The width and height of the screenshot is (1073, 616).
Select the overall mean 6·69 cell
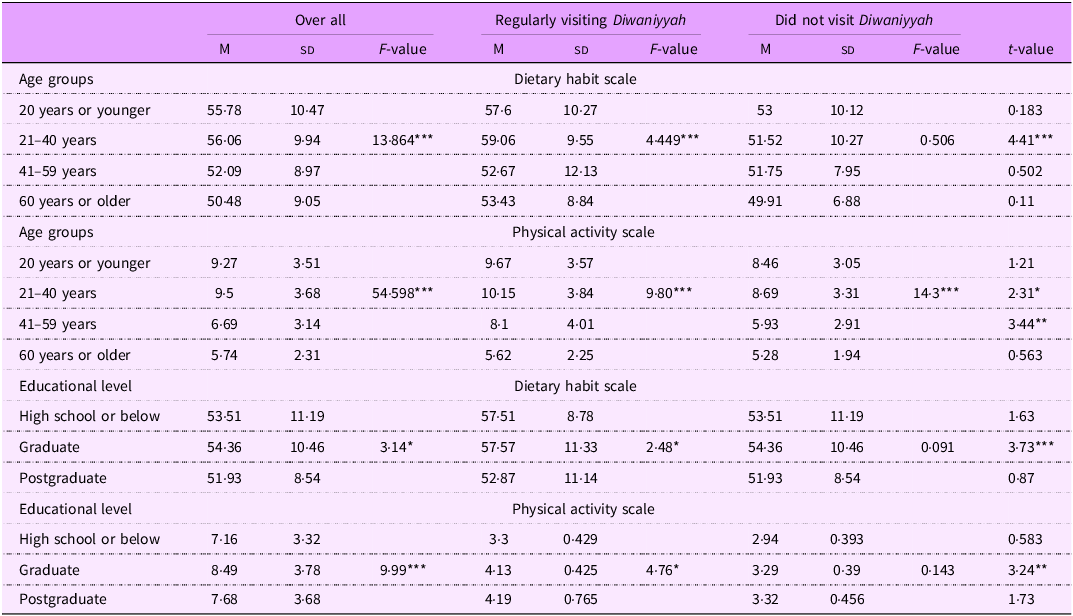coord(224,324)
